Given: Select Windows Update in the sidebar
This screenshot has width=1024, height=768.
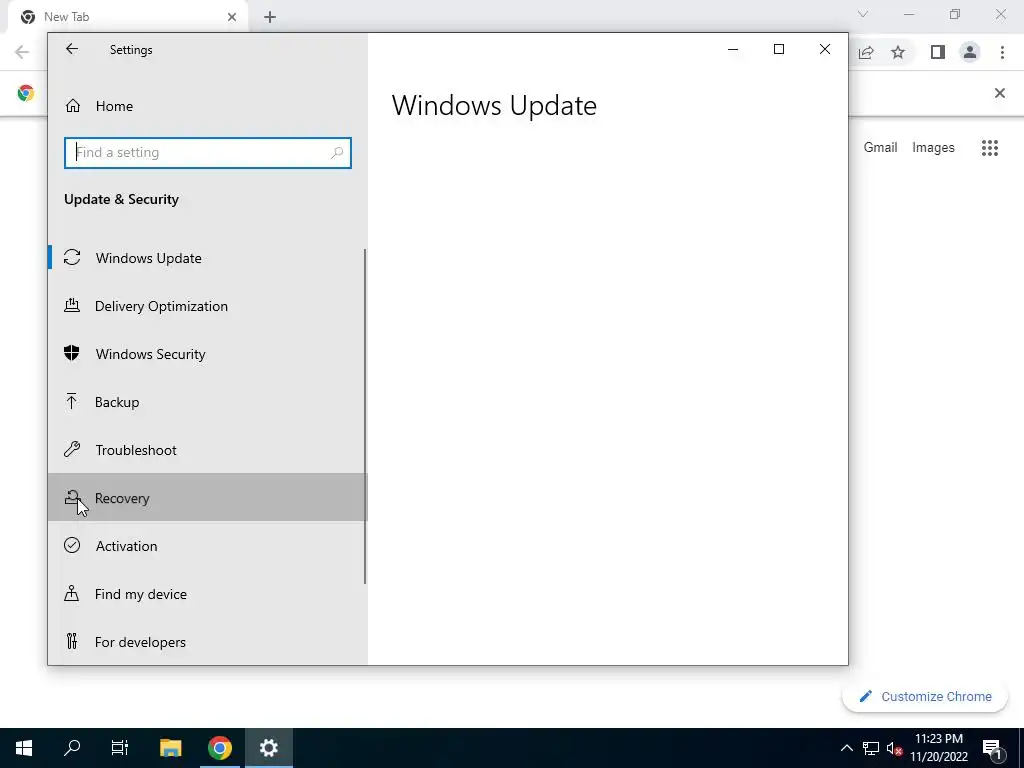Looking at the screenshot, I should coord(208,258).
